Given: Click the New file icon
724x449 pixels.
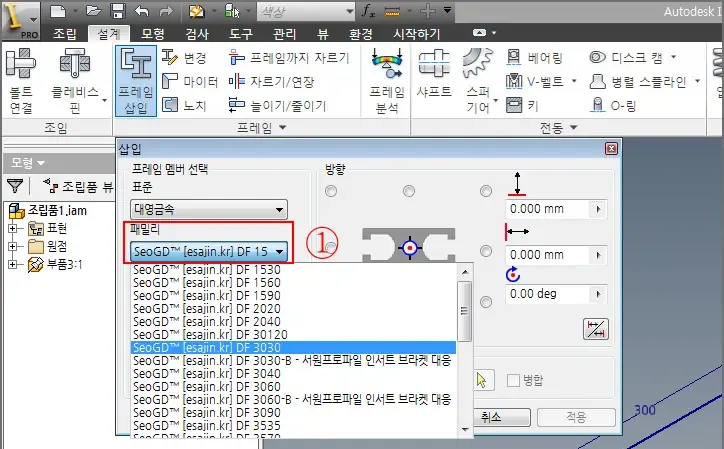Looking at the screenshot, I should point(58,11).
